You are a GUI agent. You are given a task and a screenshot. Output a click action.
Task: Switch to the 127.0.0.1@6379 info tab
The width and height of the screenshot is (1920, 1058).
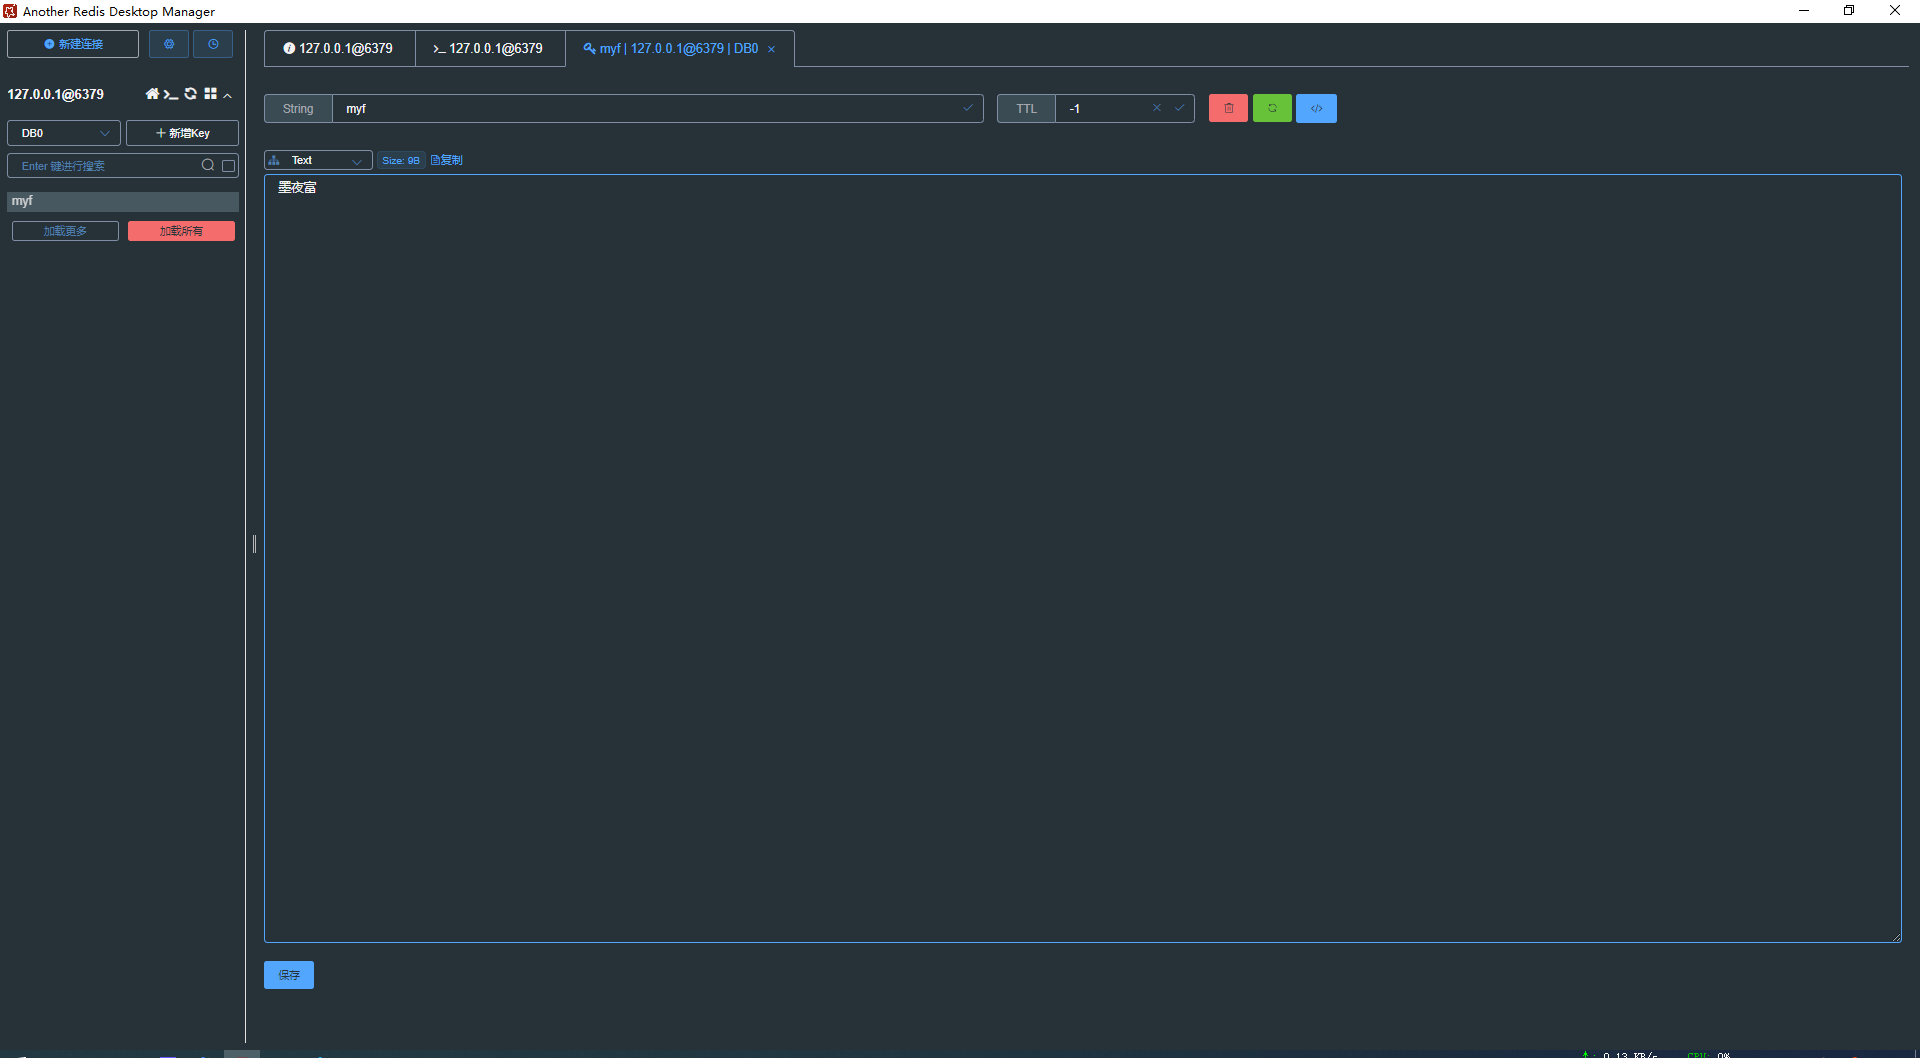[339, 48]
